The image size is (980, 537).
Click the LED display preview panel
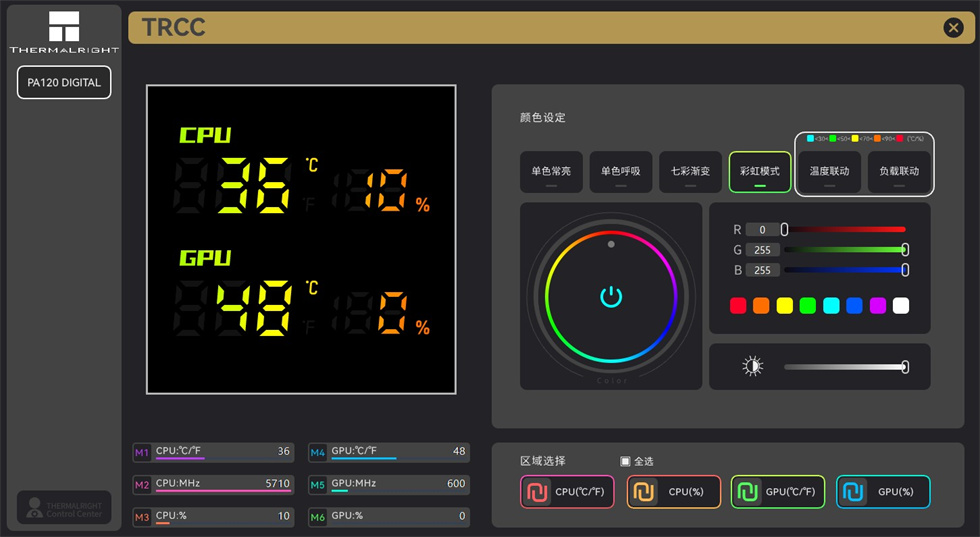[301, 239]
